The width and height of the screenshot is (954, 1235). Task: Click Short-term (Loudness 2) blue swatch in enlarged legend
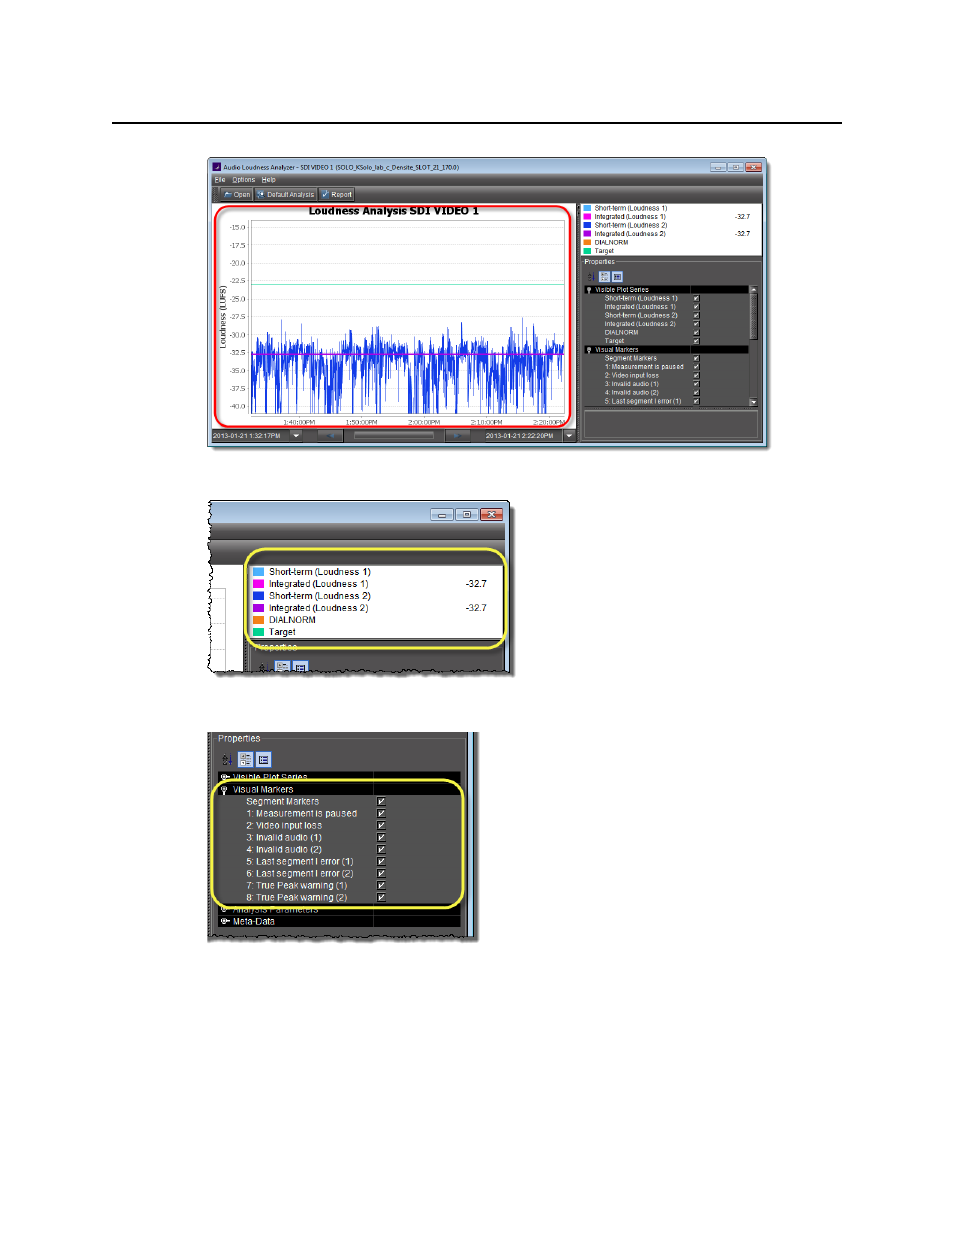[x=258, y=596]
